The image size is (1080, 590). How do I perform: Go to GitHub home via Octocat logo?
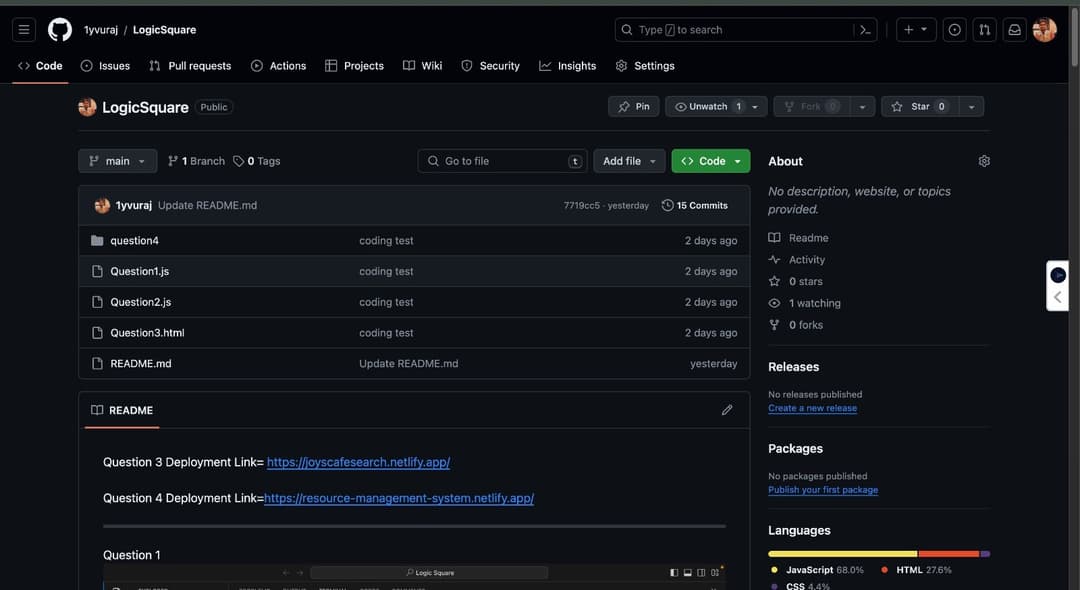(60, 30)
